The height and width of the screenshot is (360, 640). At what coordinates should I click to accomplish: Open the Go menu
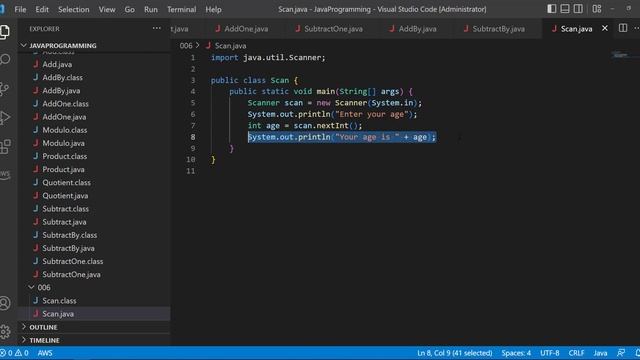tap(129, 9)
